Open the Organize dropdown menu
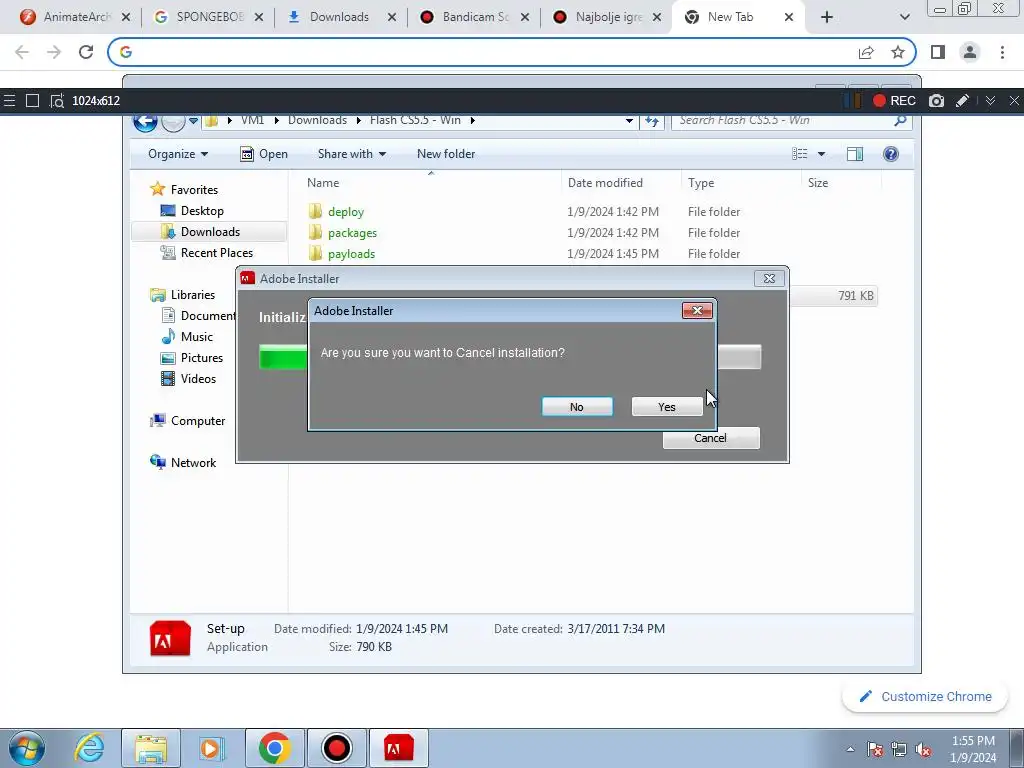This screenshot has height=768, width=1024. pos(178,154)
